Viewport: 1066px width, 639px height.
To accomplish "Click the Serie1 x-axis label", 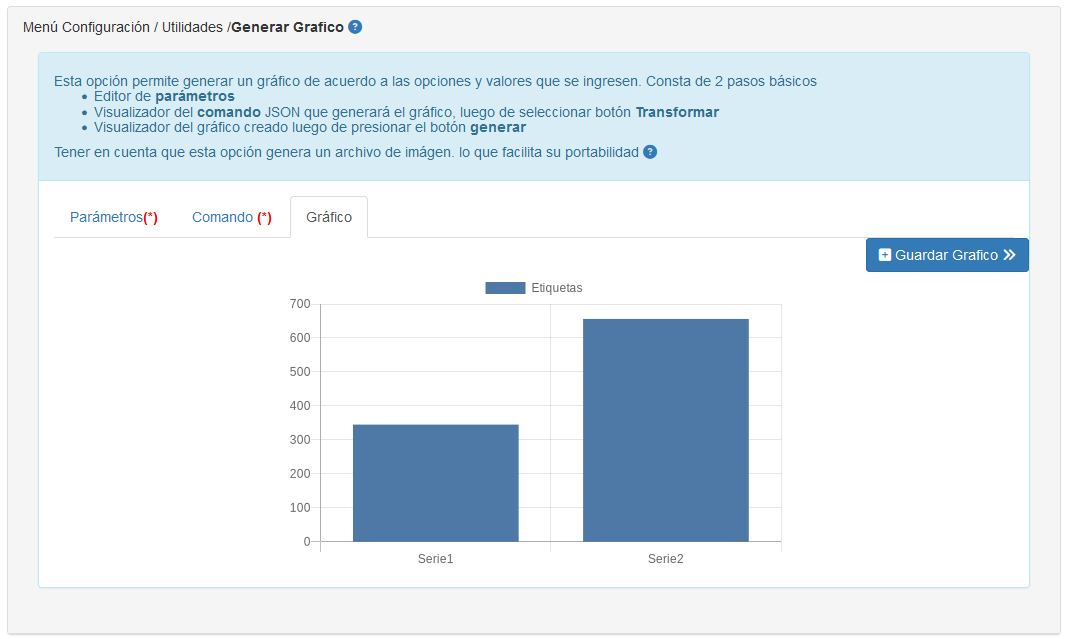I will click(435, 559).
